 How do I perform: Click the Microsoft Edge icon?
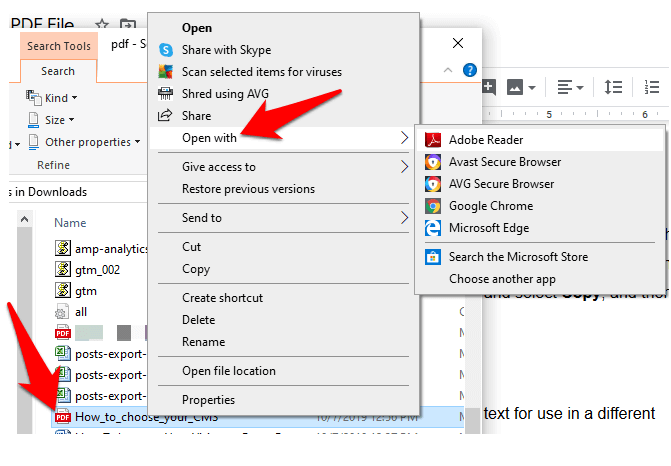coord(433,228)
